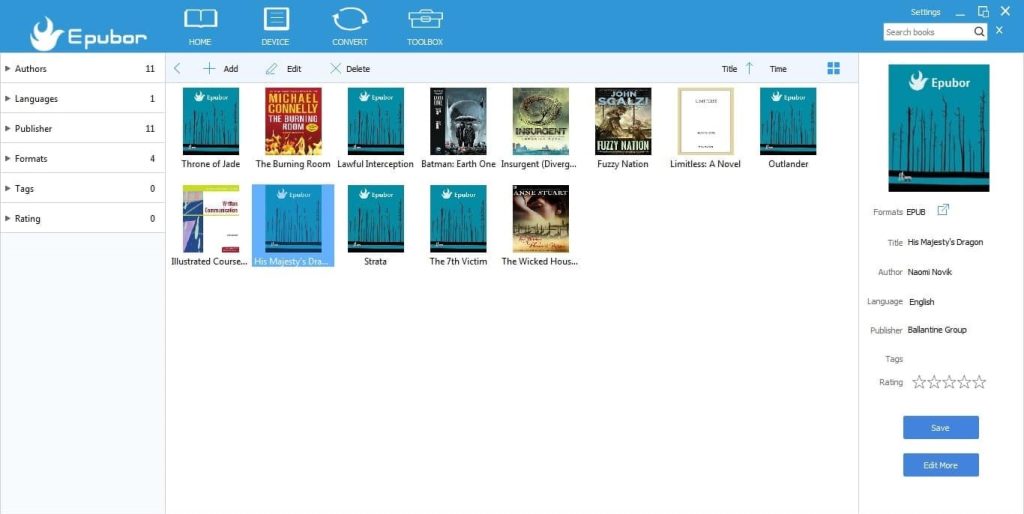The width and height of the screenshot is (1024, 514).
Task: Open the HOME library view
Action: tap(200, 26)
